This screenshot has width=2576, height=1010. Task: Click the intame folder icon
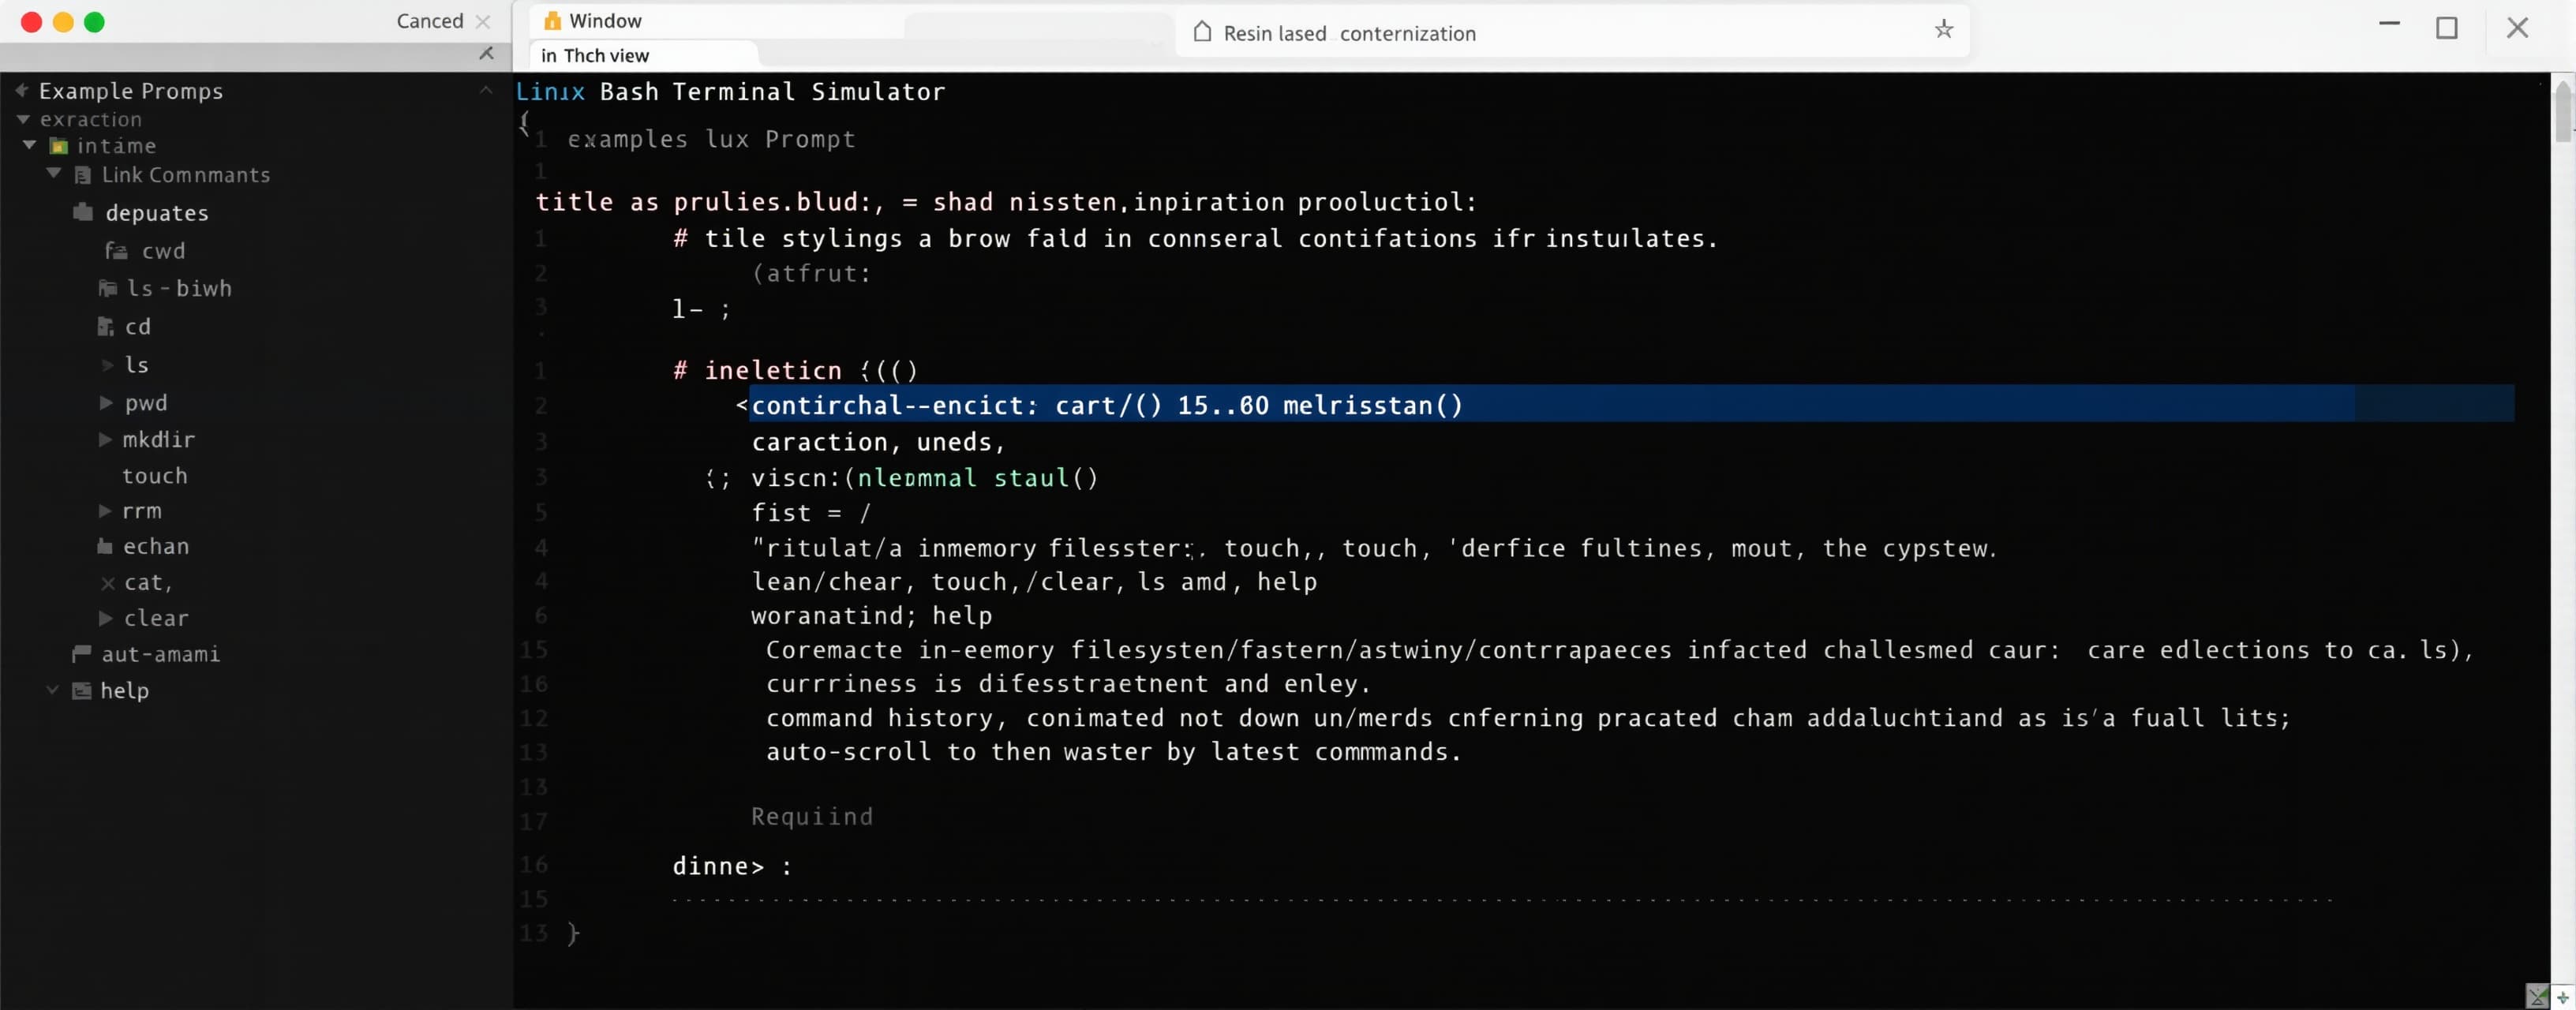pyautogui.click(x=59, y=146)
